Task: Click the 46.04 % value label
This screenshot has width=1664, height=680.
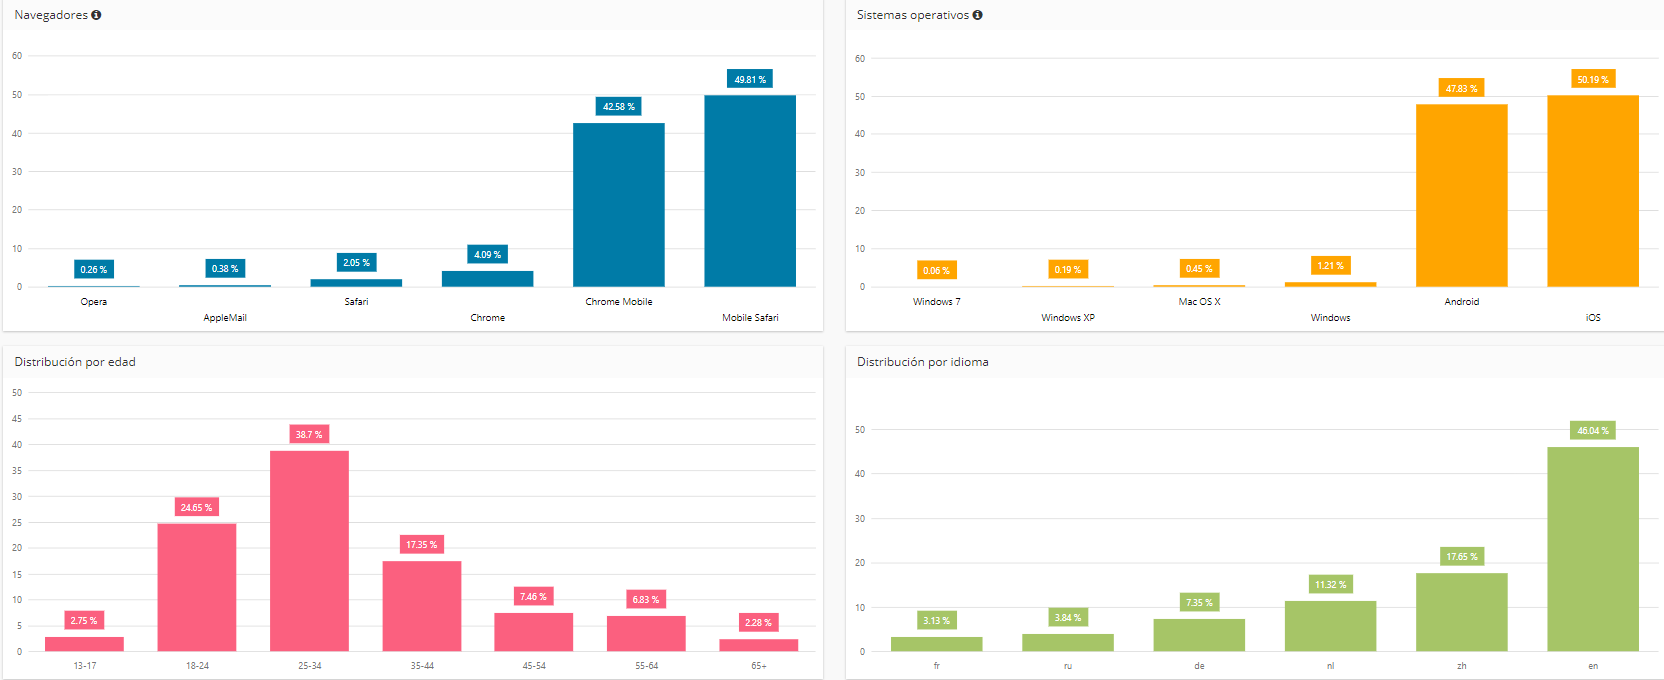Action: [x=1593, y=430]
